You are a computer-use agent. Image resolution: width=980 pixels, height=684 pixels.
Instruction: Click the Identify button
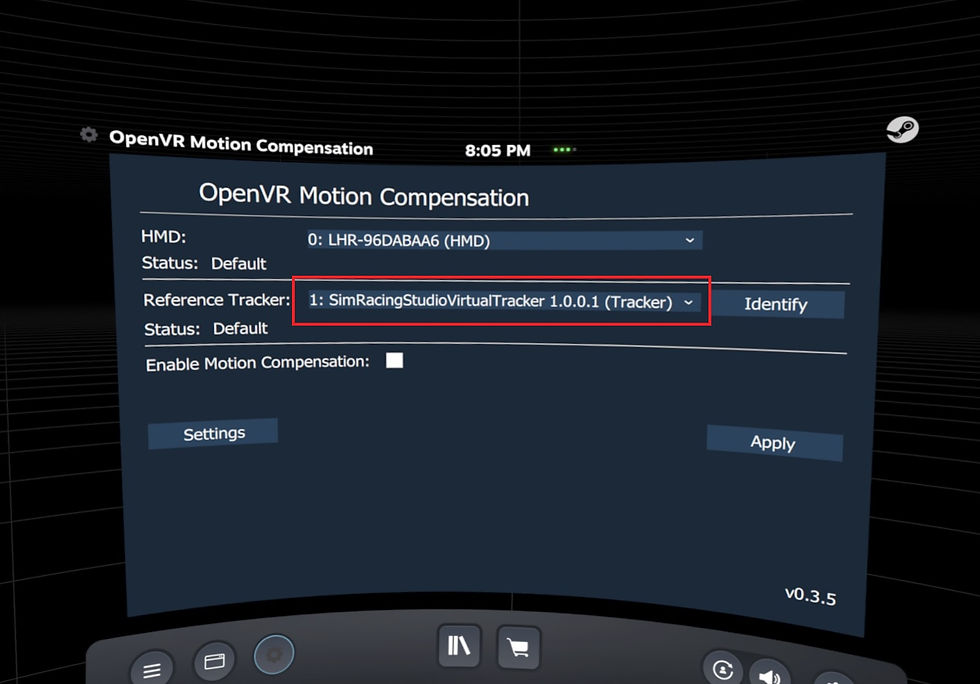pos(776,304)
